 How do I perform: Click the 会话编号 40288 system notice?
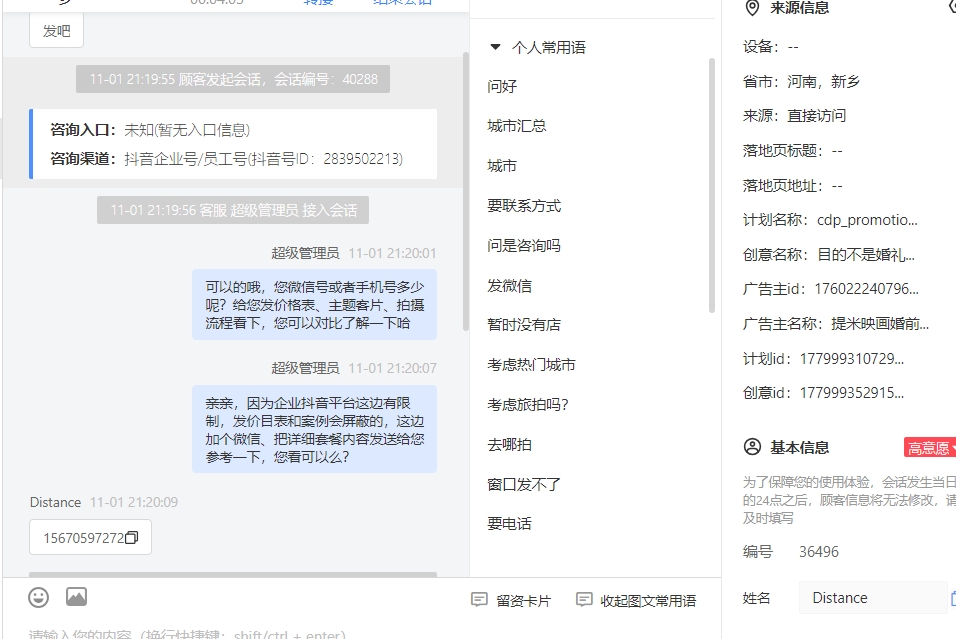(233, 79)
